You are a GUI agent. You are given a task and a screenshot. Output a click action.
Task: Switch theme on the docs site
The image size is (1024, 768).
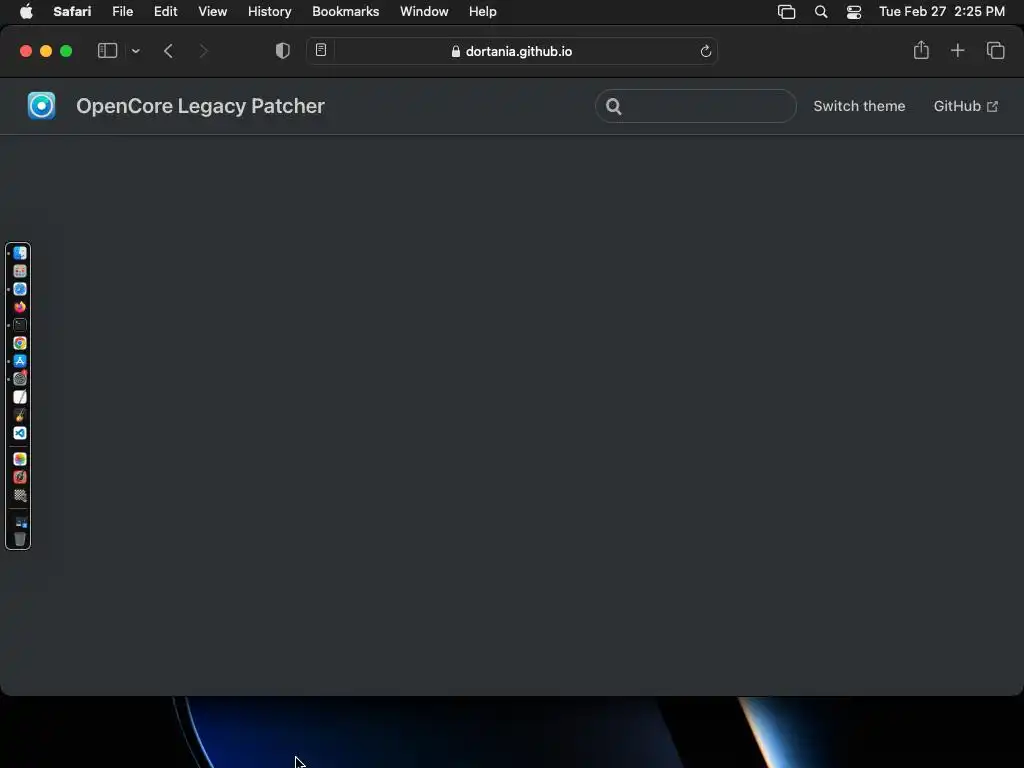click(859, 106)
